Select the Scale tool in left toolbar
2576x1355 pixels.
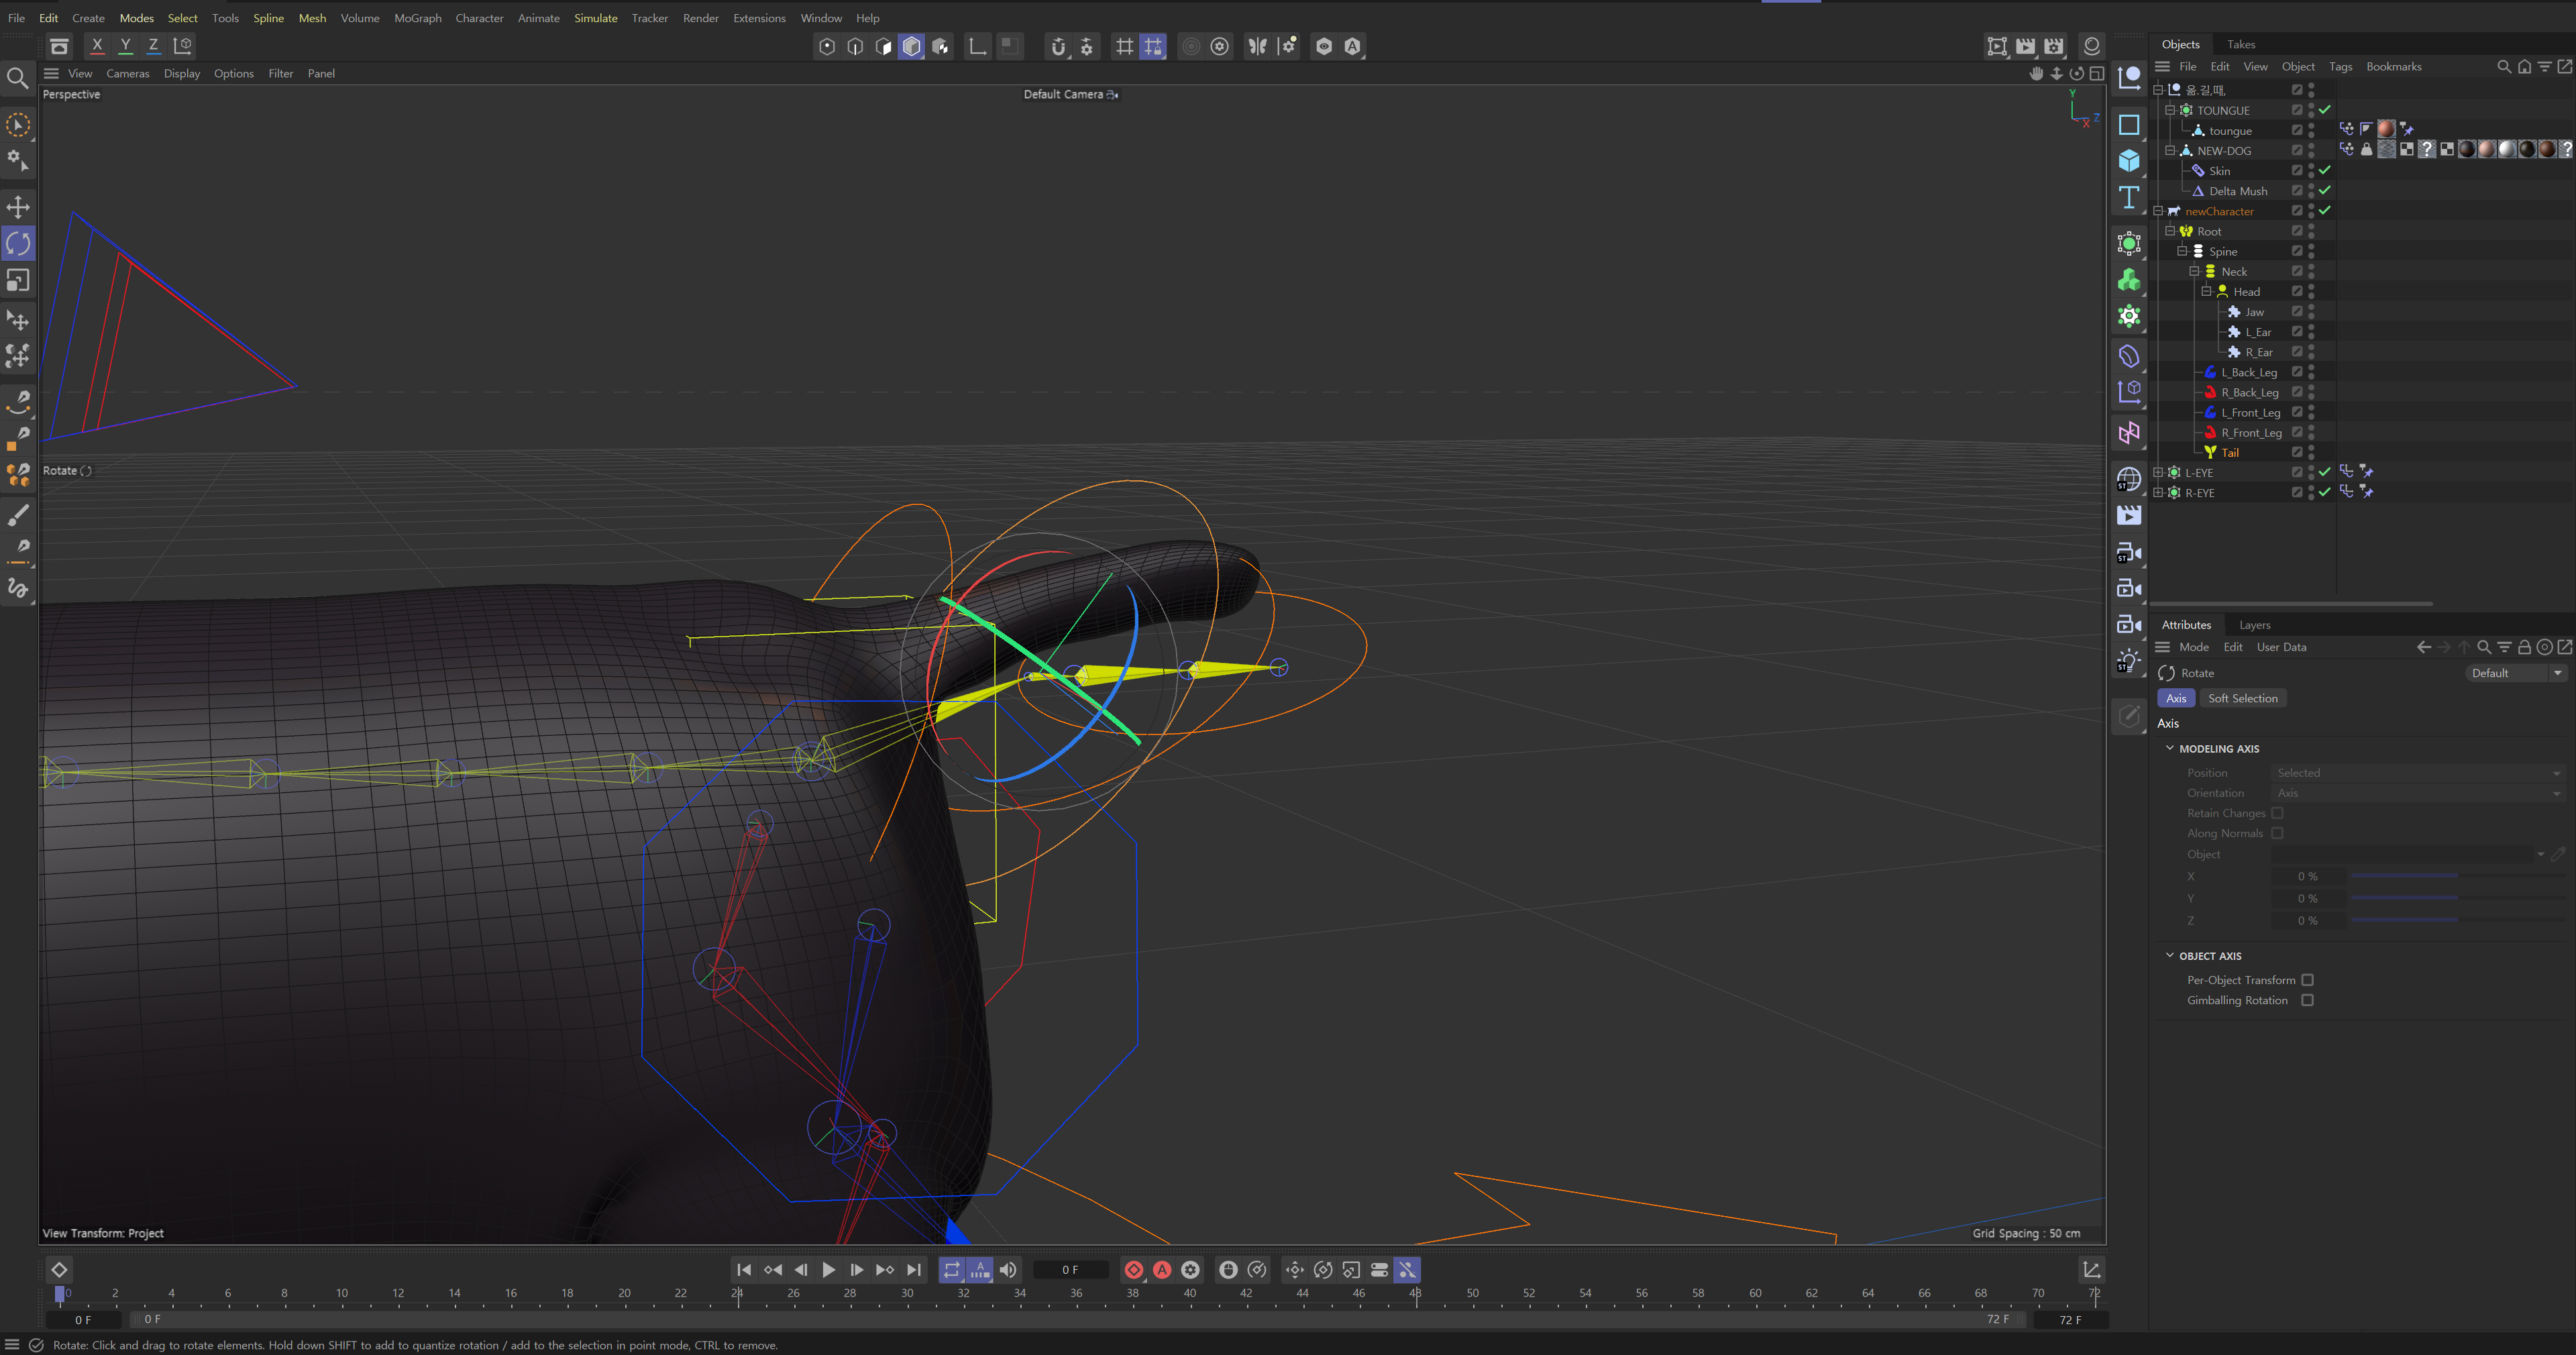(18, 280)
